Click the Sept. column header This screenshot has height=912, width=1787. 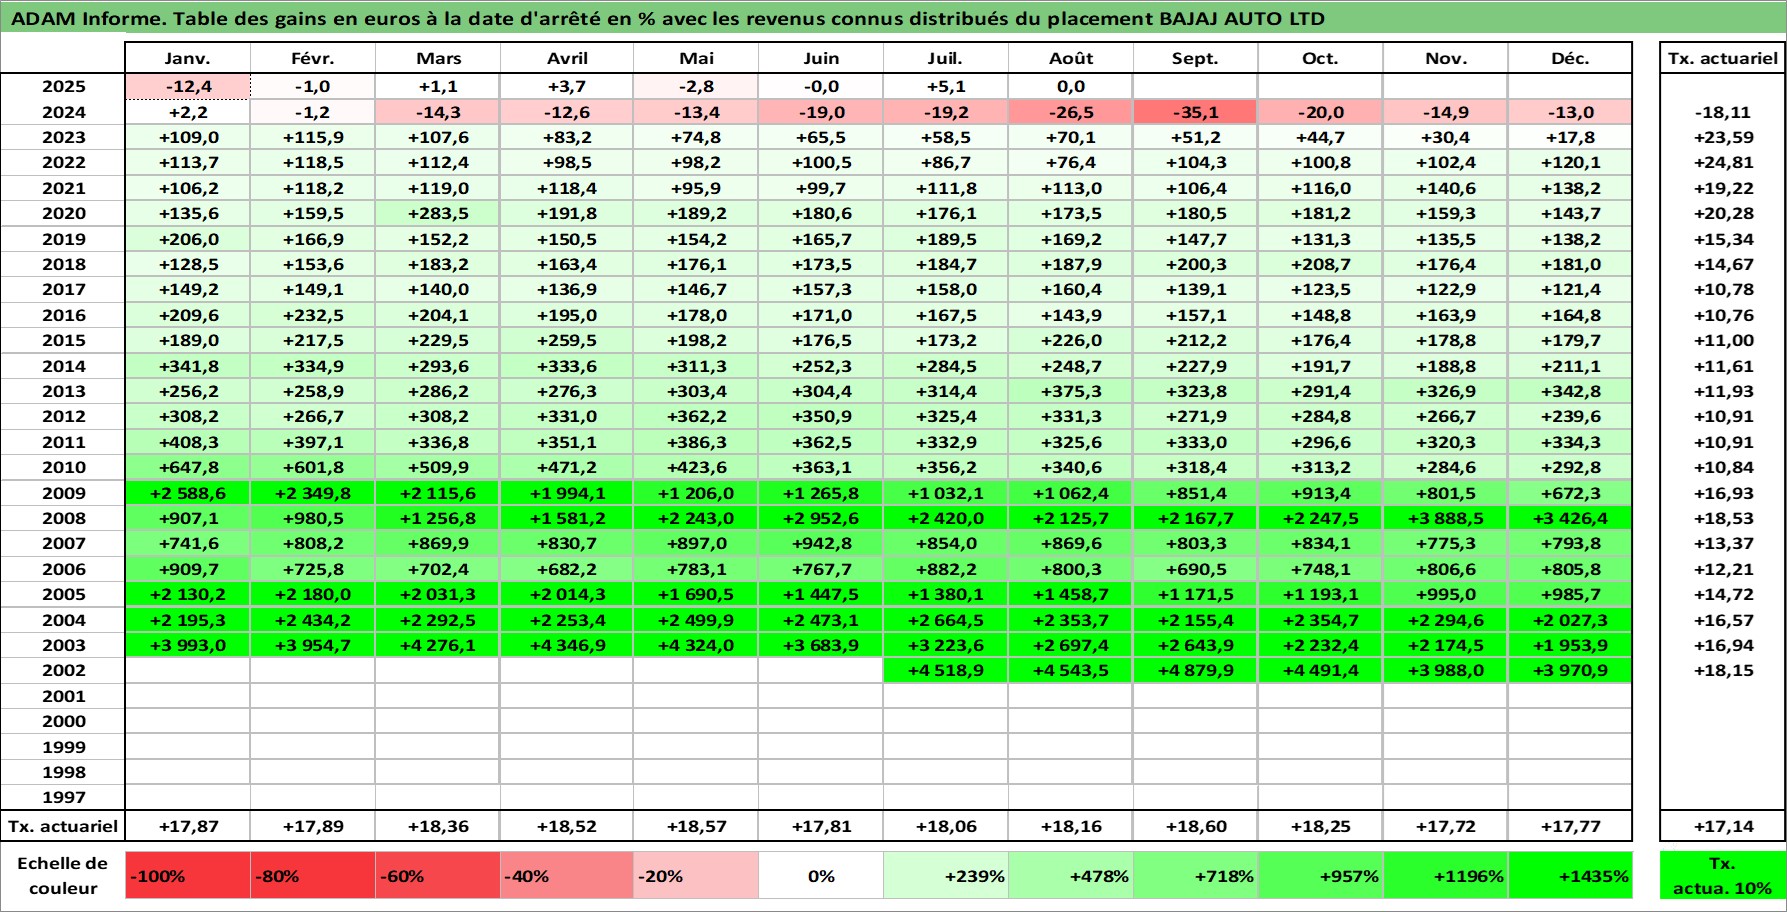tap(1196, 58)
